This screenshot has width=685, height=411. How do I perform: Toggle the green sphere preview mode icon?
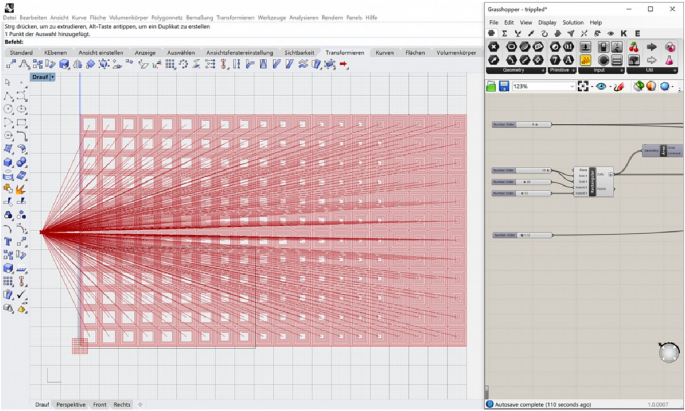[637, 87]
